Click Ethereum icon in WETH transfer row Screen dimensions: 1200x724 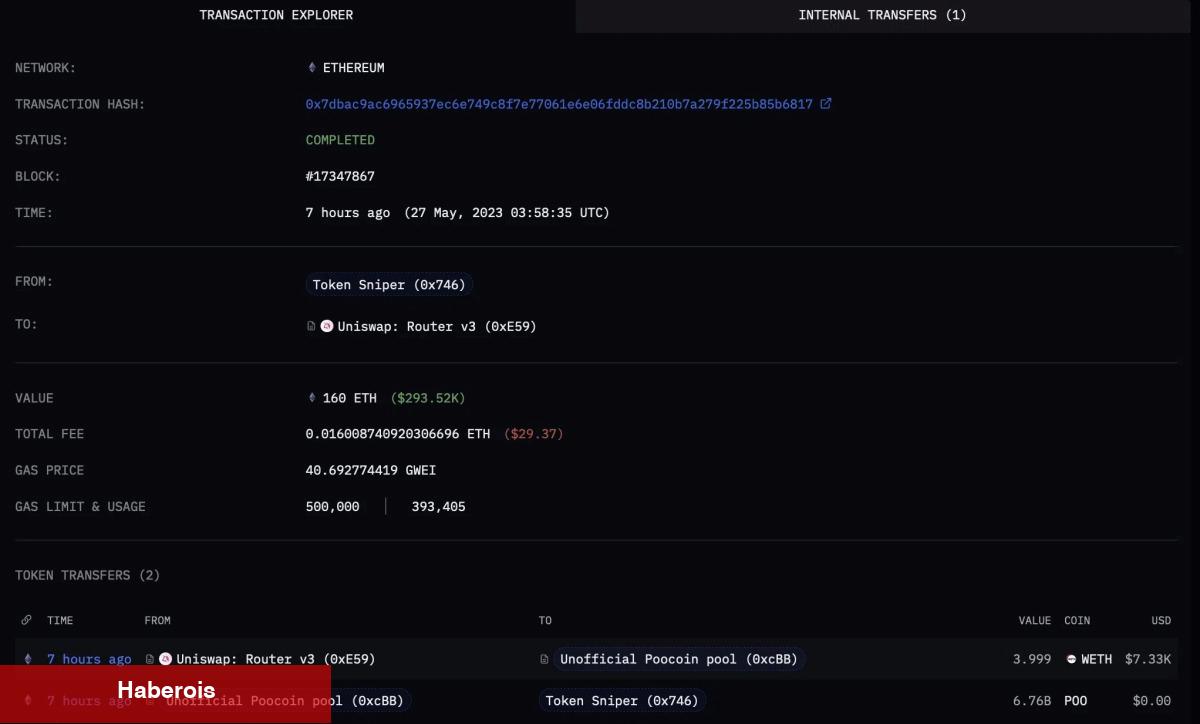pos(27,659)
